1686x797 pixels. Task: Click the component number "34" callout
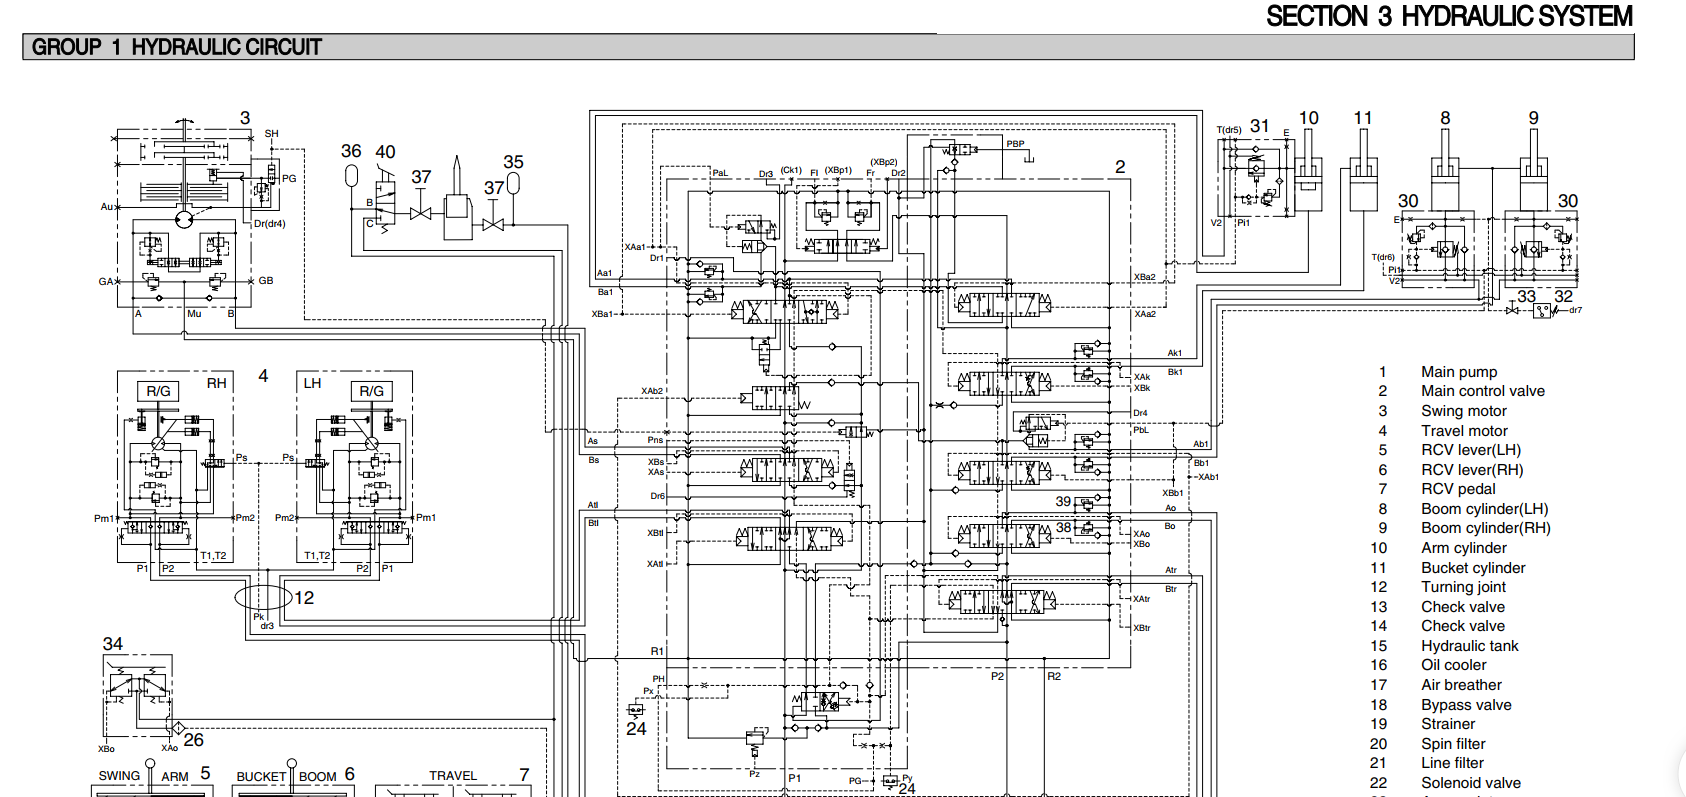point(113,644)
